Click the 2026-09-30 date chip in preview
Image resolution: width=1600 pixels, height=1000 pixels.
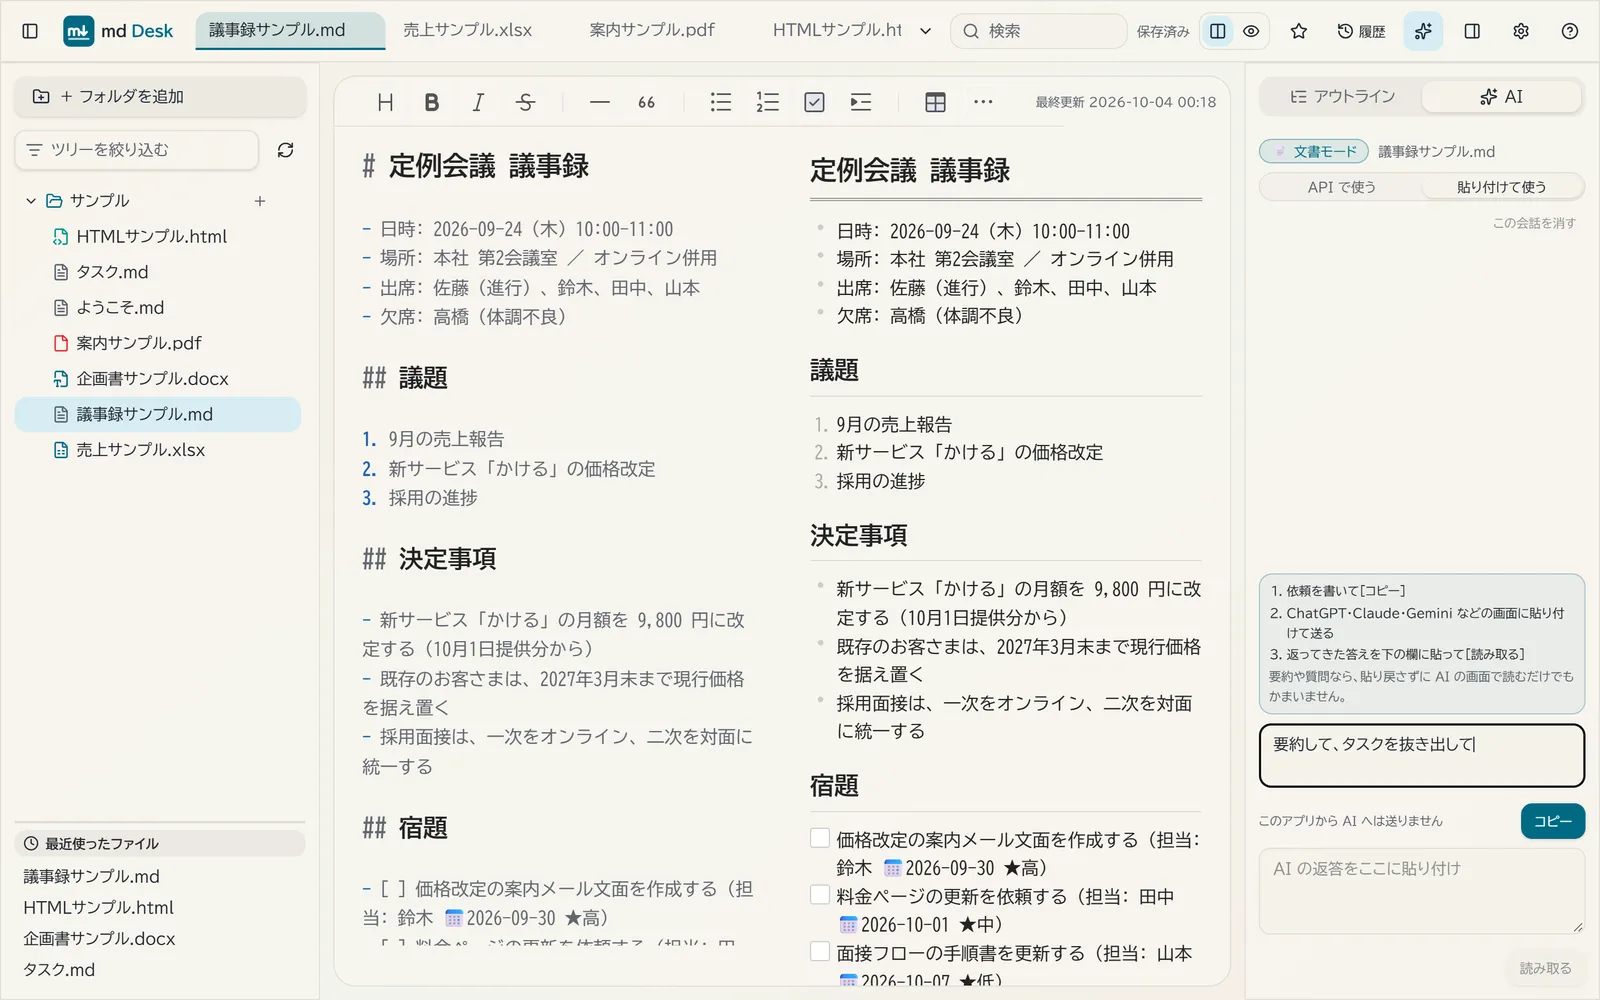coord(939,868)
